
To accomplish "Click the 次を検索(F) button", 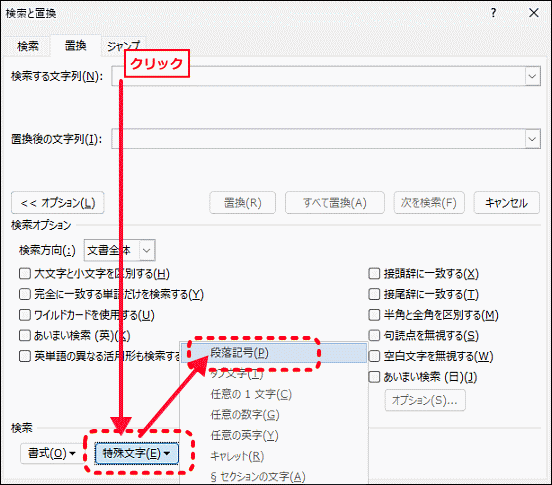I will pos(429,203).
